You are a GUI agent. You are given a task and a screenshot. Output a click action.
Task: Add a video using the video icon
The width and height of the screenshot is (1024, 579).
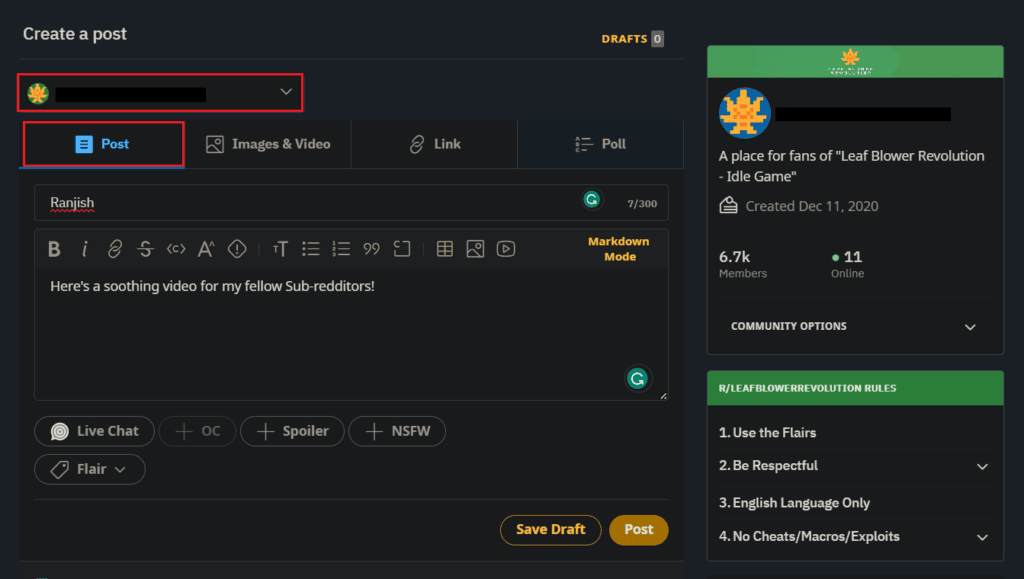point(505,248)
